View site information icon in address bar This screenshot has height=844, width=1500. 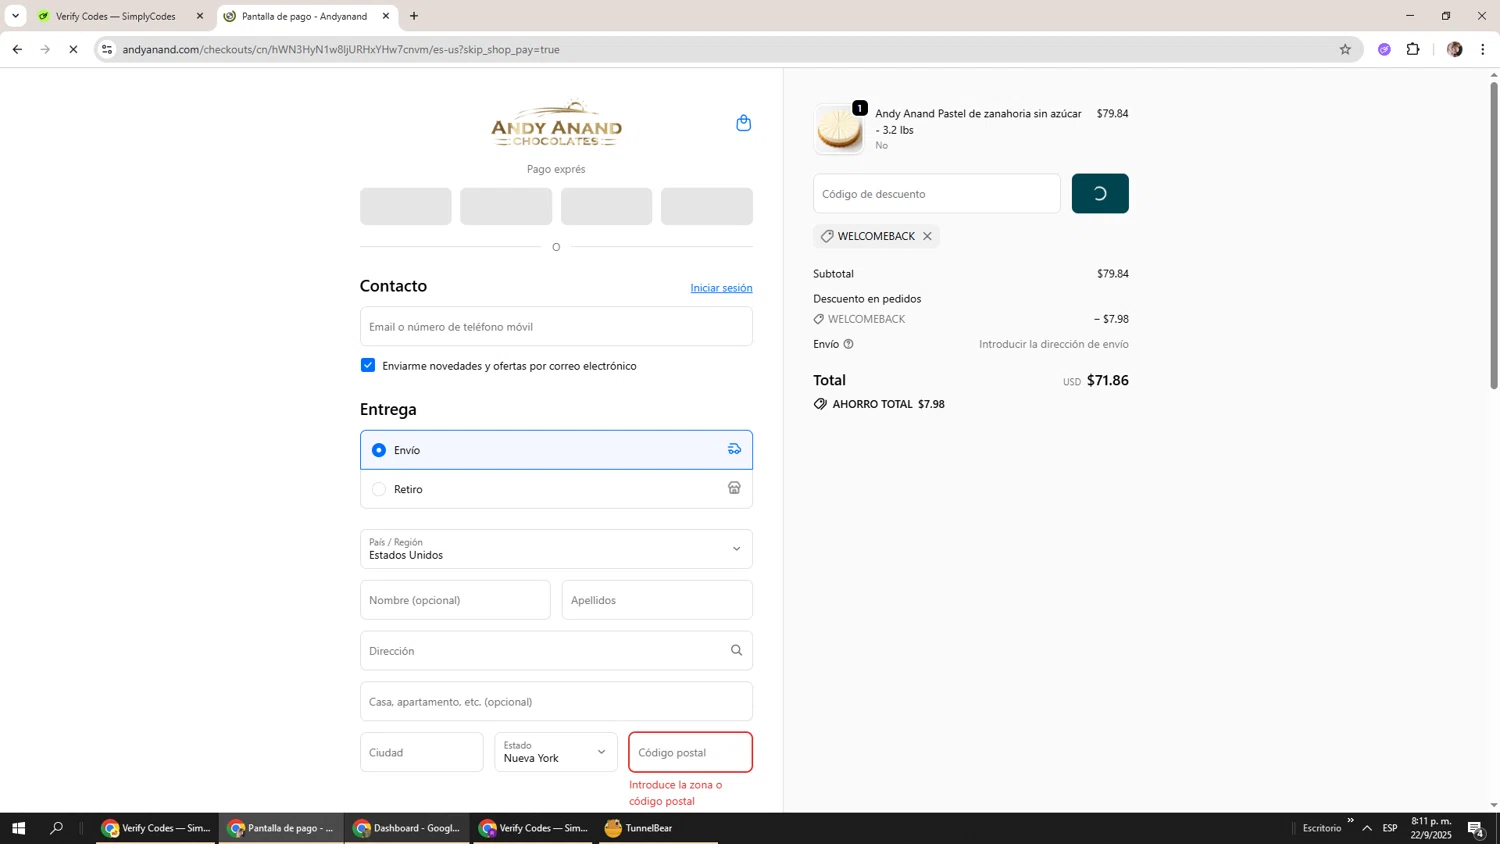(x=107, y=49)
